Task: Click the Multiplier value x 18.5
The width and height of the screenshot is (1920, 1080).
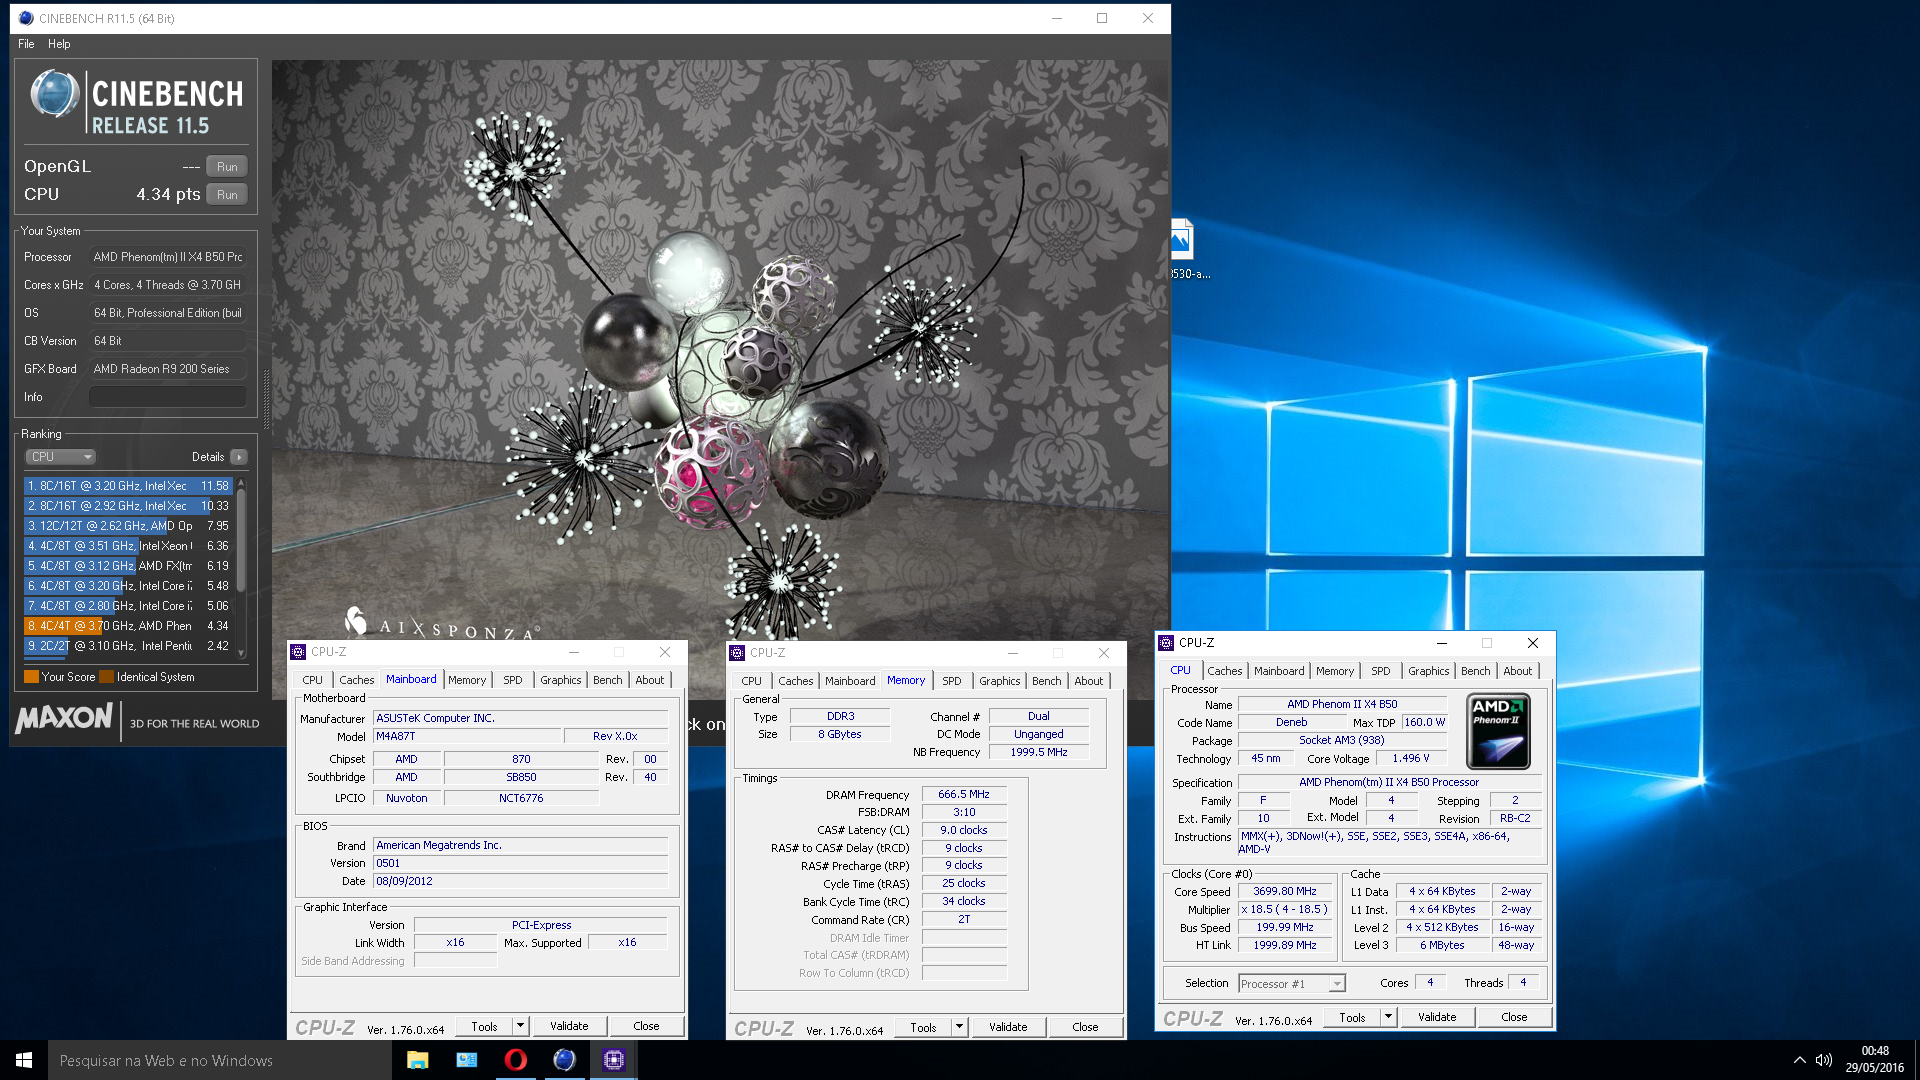Action: click(x=1284, y=909)
